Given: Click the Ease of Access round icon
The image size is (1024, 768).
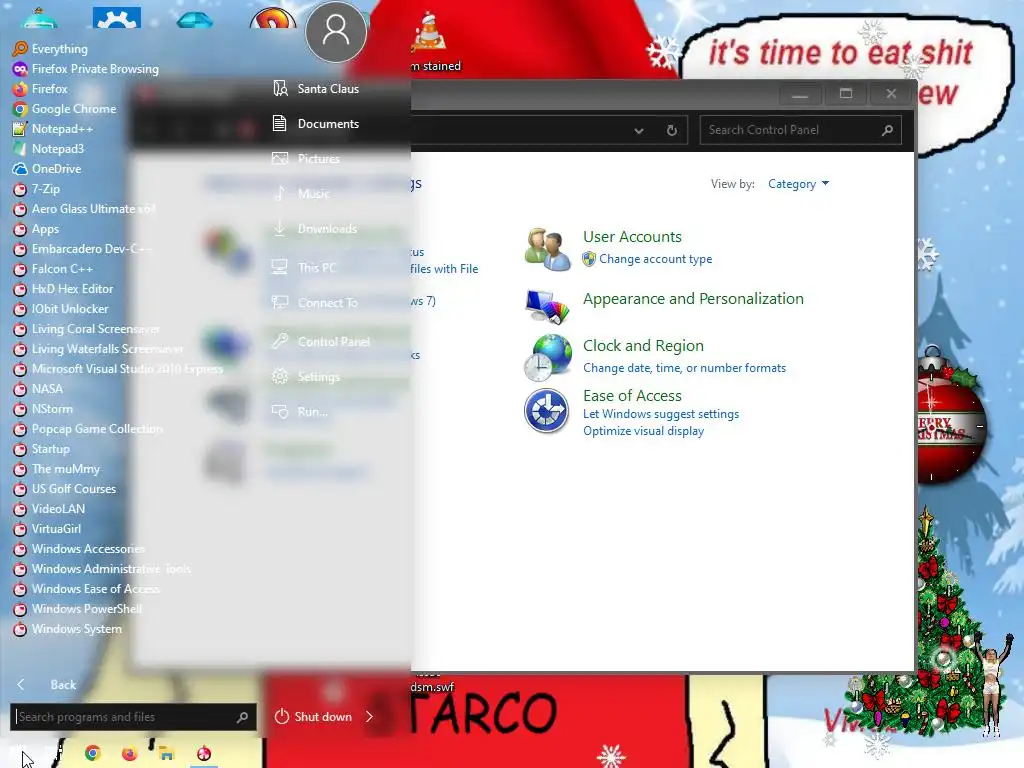Looking at the screenshot, I should 547,411.
